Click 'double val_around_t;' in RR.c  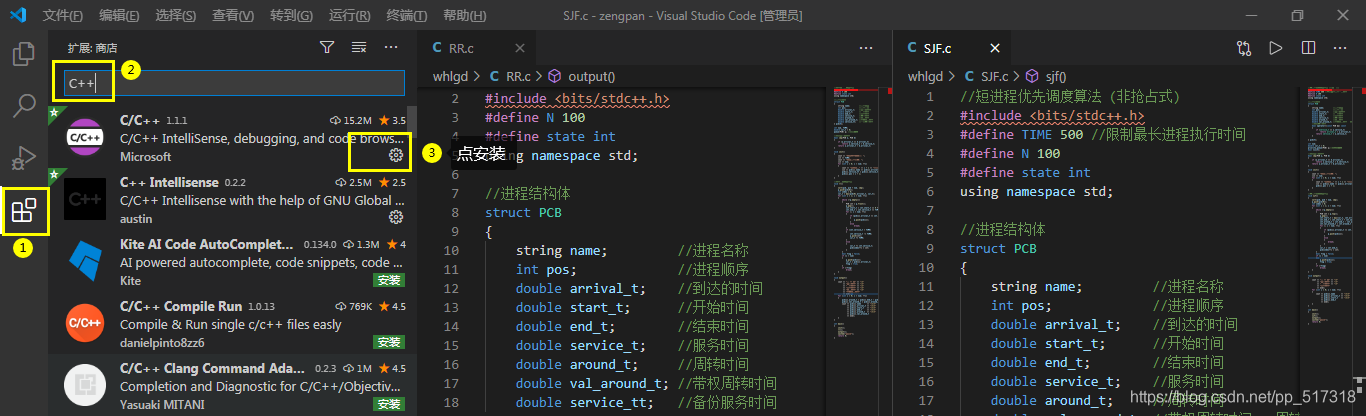click(x=592, y=384)
